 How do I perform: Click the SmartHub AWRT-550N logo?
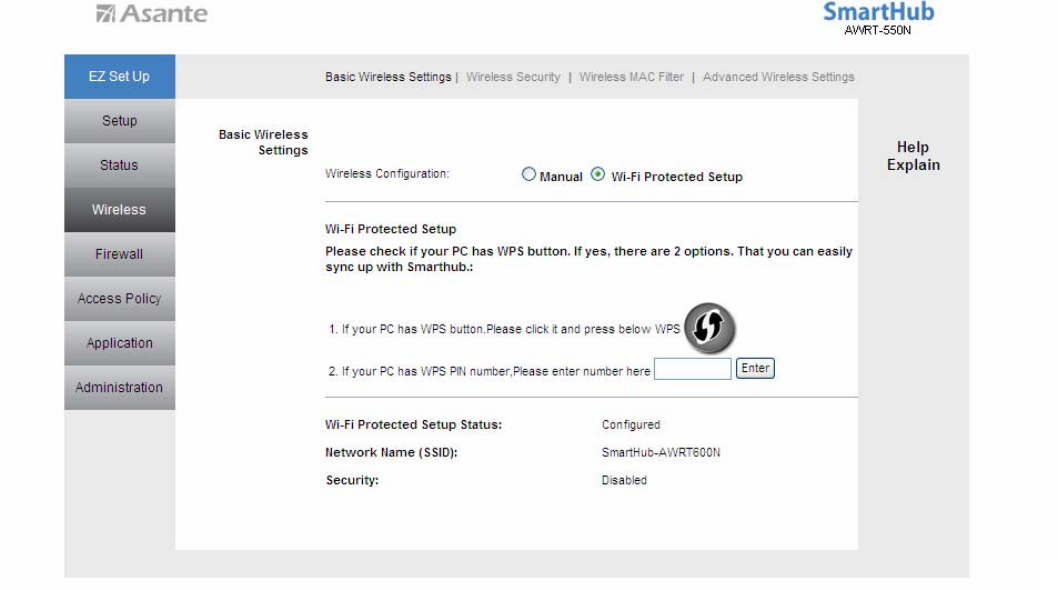tap(878, 18)
